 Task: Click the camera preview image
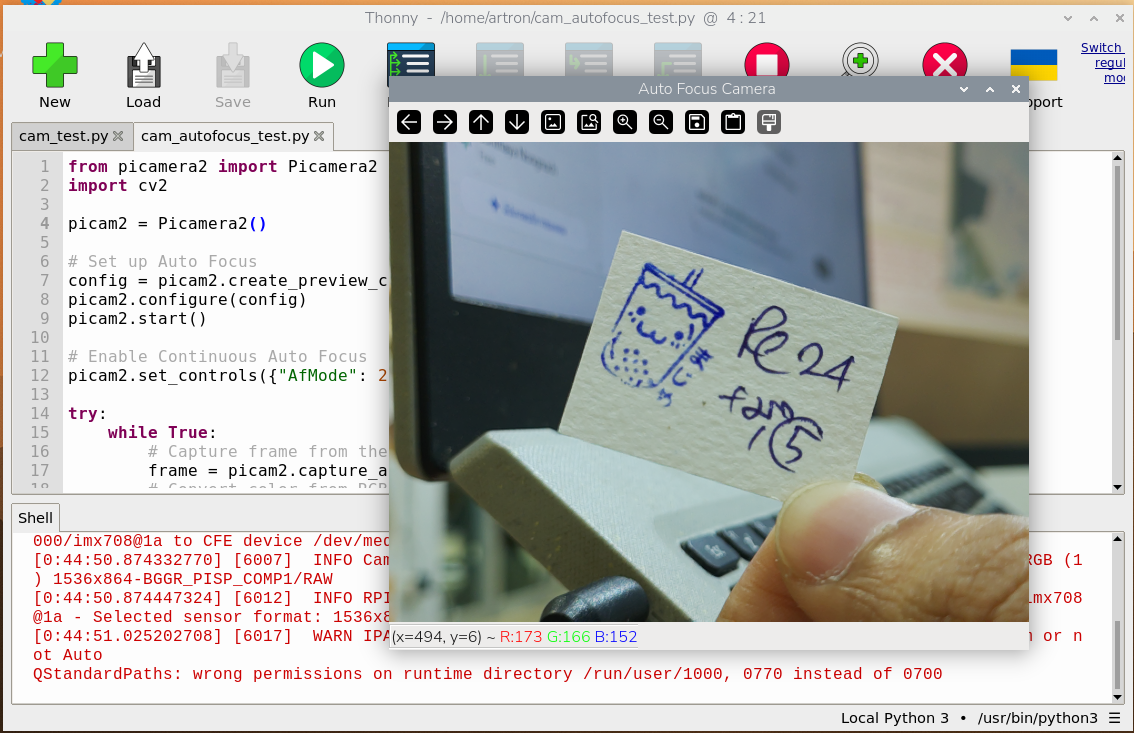[708, 380]
